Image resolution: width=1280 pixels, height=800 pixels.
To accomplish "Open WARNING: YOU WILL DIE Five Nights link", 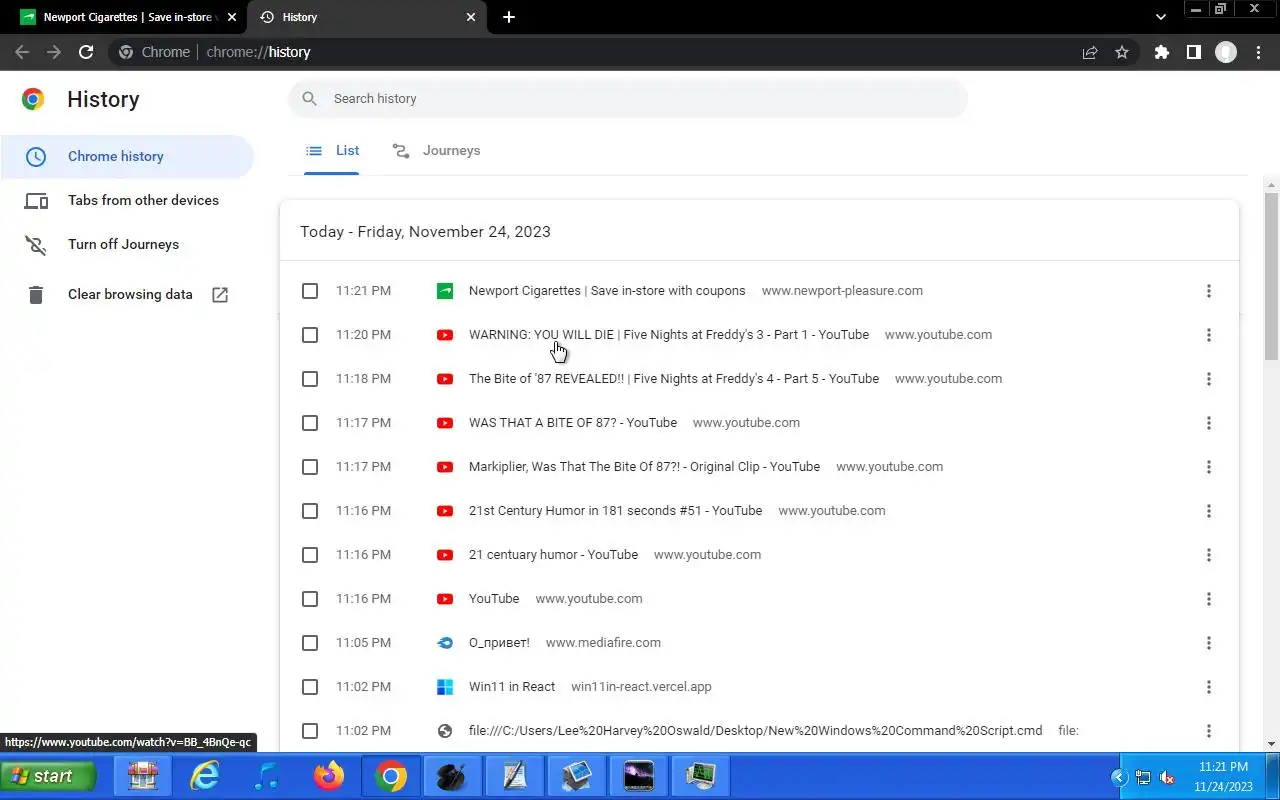I will (x=669, y=335).
